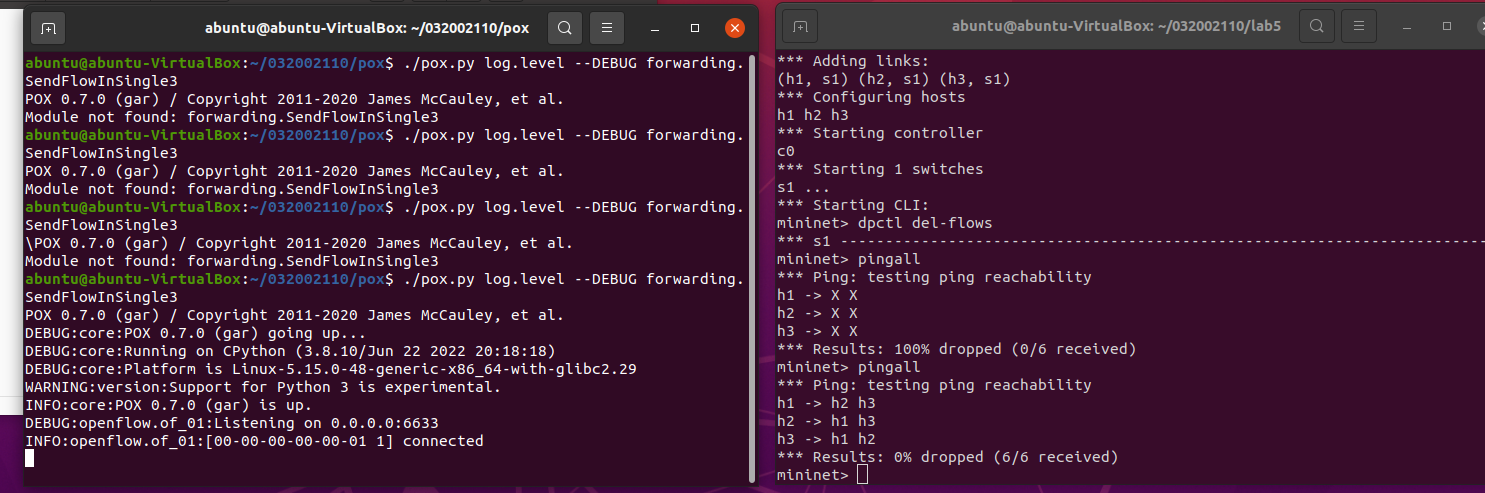The width and height of the screenshot is (1485, 493).
Task: Click the 'Results: 100% dropped (0/6 received)' line
Action: point(957,350)
